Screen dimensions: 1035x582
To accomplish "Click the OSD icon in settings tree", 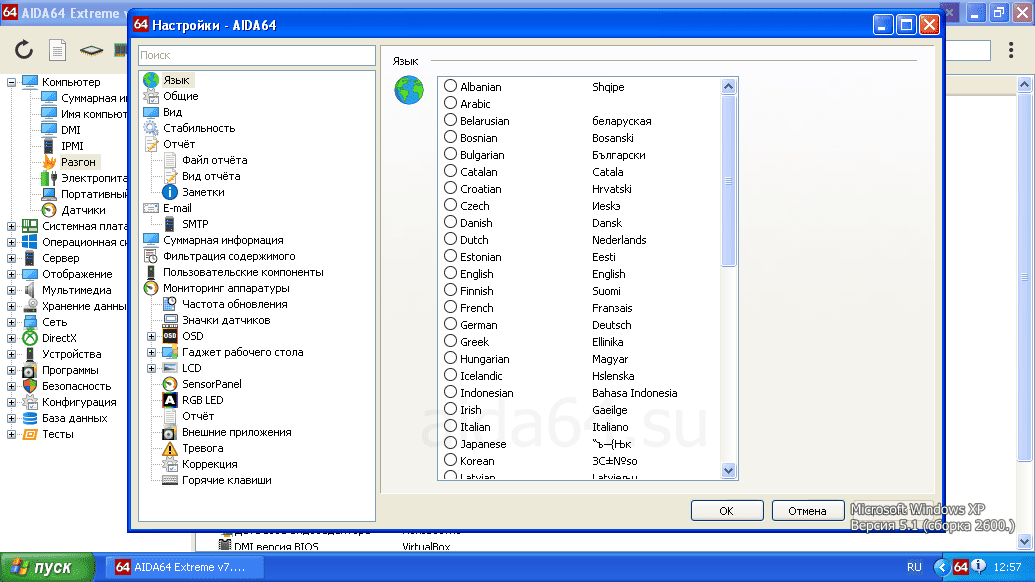I will coord(170,336).
